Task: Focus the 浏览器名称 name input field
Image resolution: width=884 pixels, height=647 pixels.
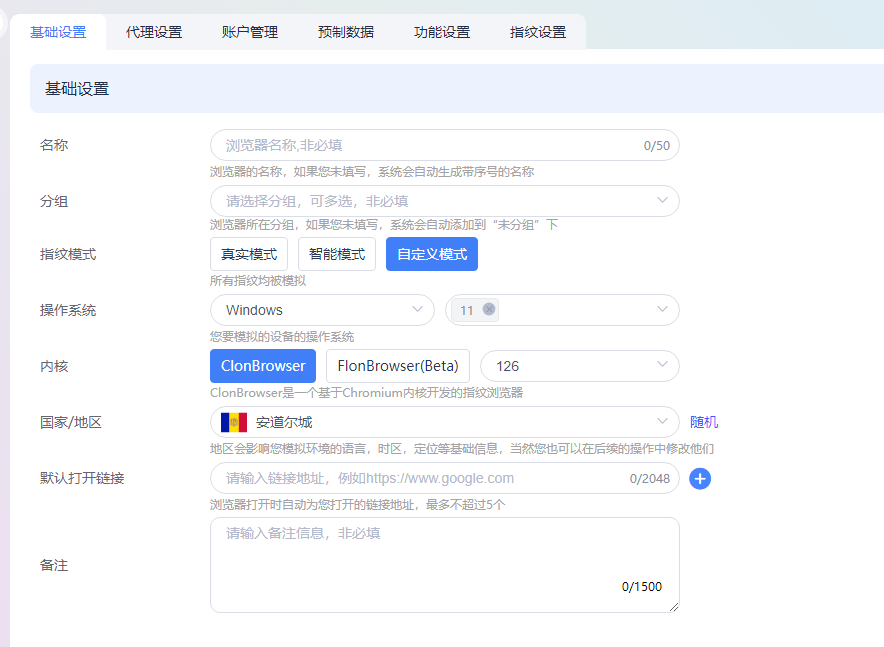Action: pos(444,145)
